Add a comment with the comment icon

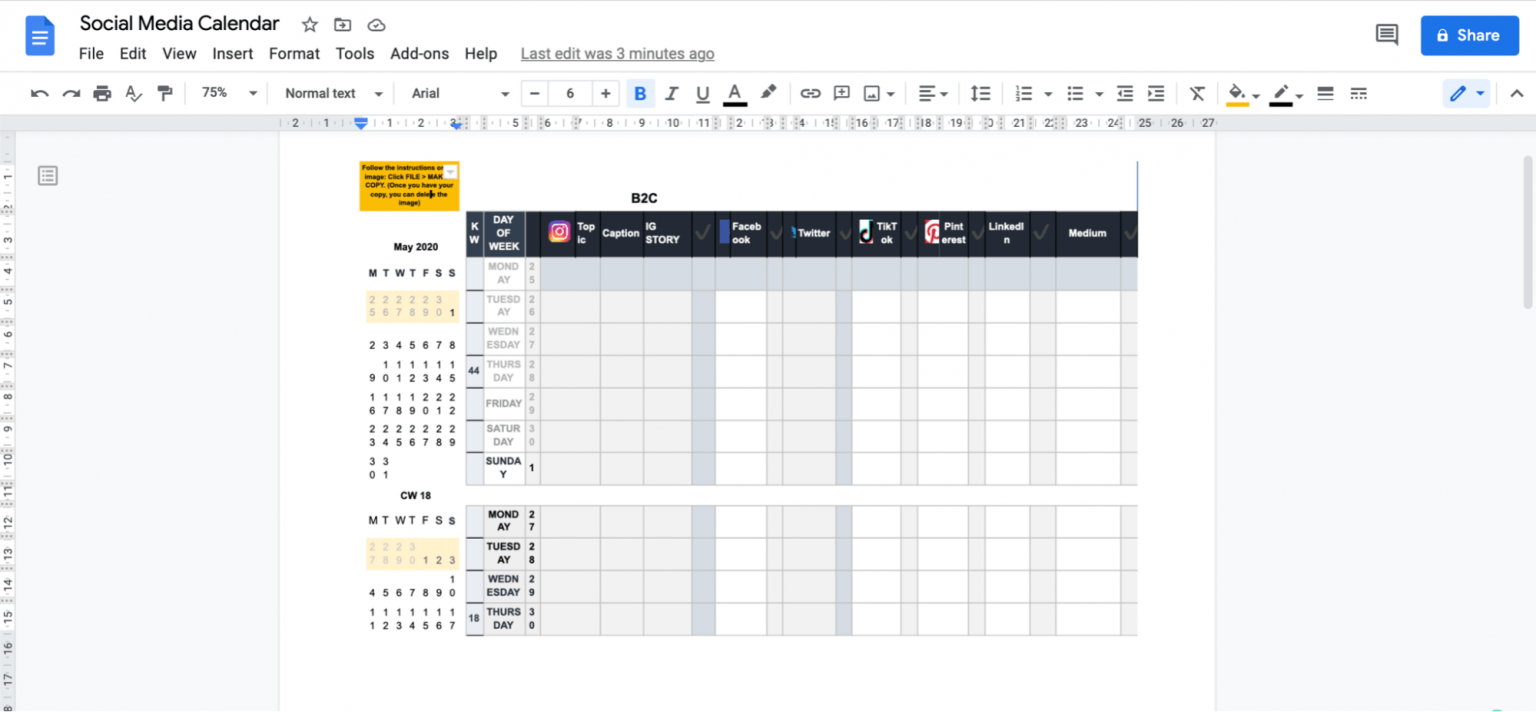coord(841,93)
